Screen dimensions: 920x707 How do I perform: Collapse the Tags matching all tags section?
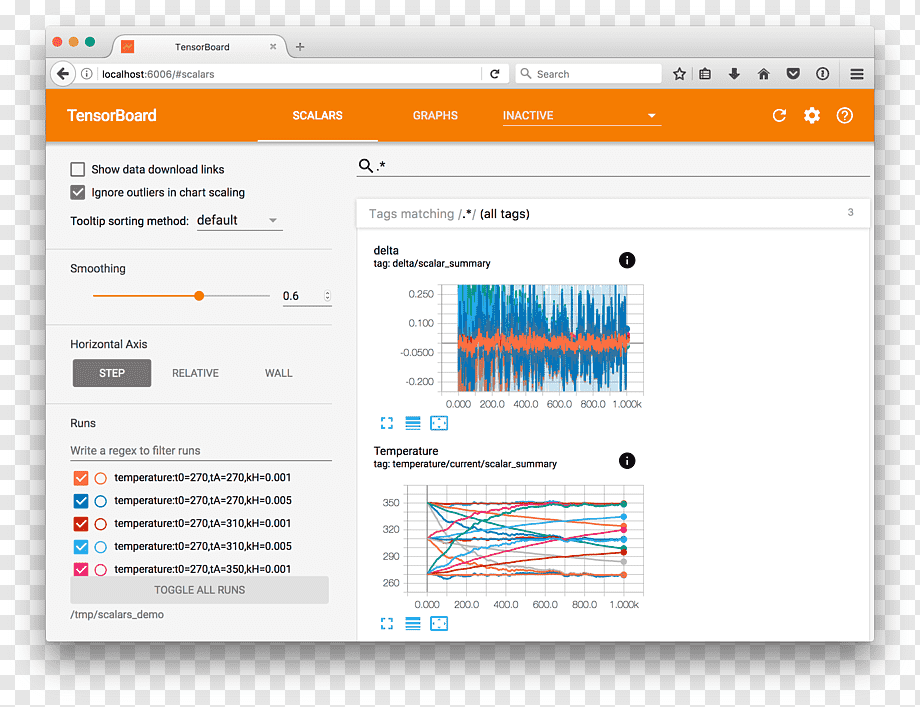tap(613, 214)
